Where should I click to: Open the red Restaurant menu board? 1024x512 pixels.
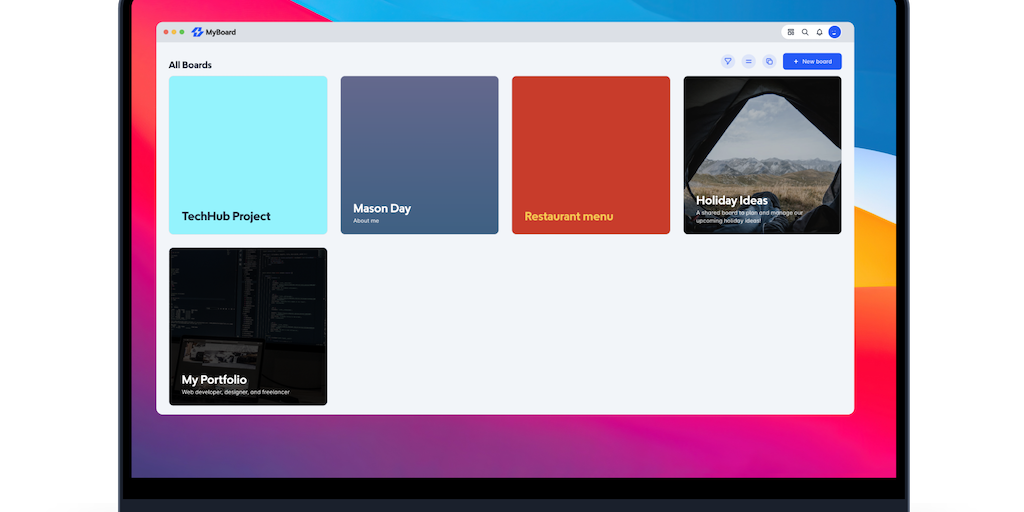point(591,155)
